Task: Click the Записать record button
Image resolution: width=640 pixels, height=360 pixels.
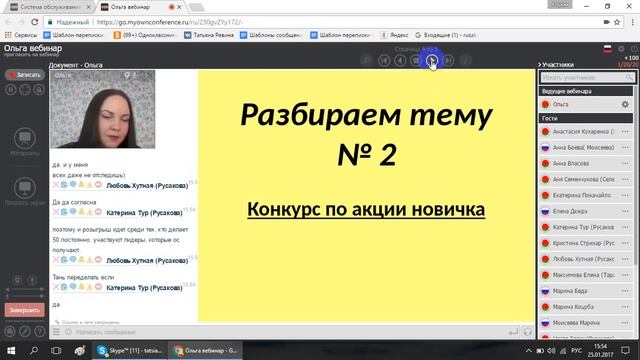Action: point(24,75)
